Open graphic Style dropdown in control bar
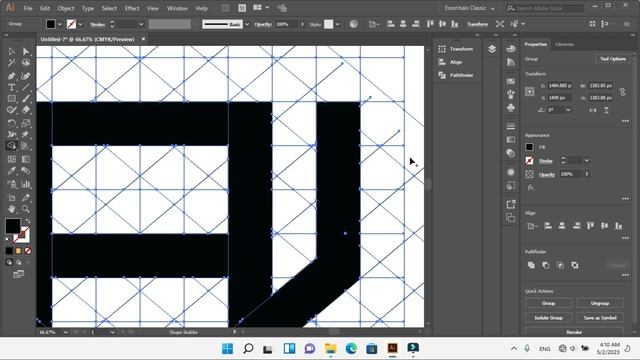 (338, 24)
